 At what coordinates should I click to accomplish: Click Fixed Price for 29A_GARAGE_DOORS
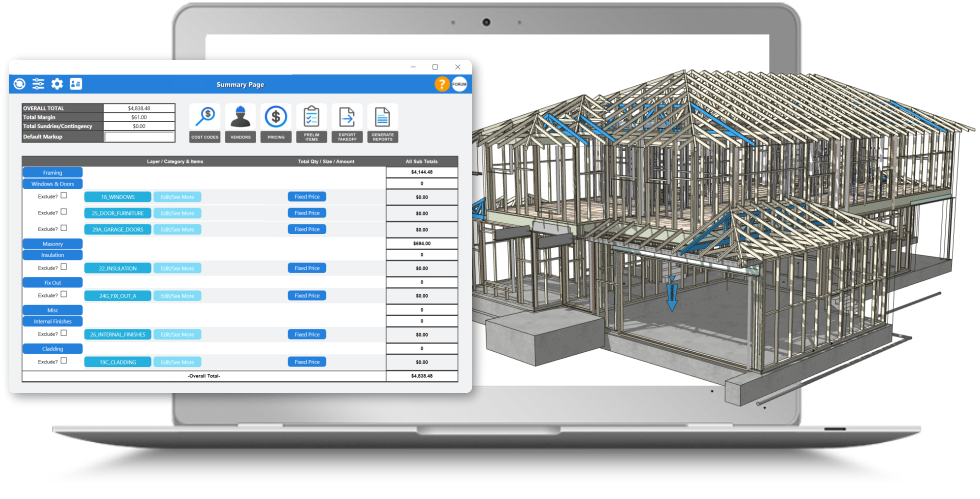pos(306,229)
